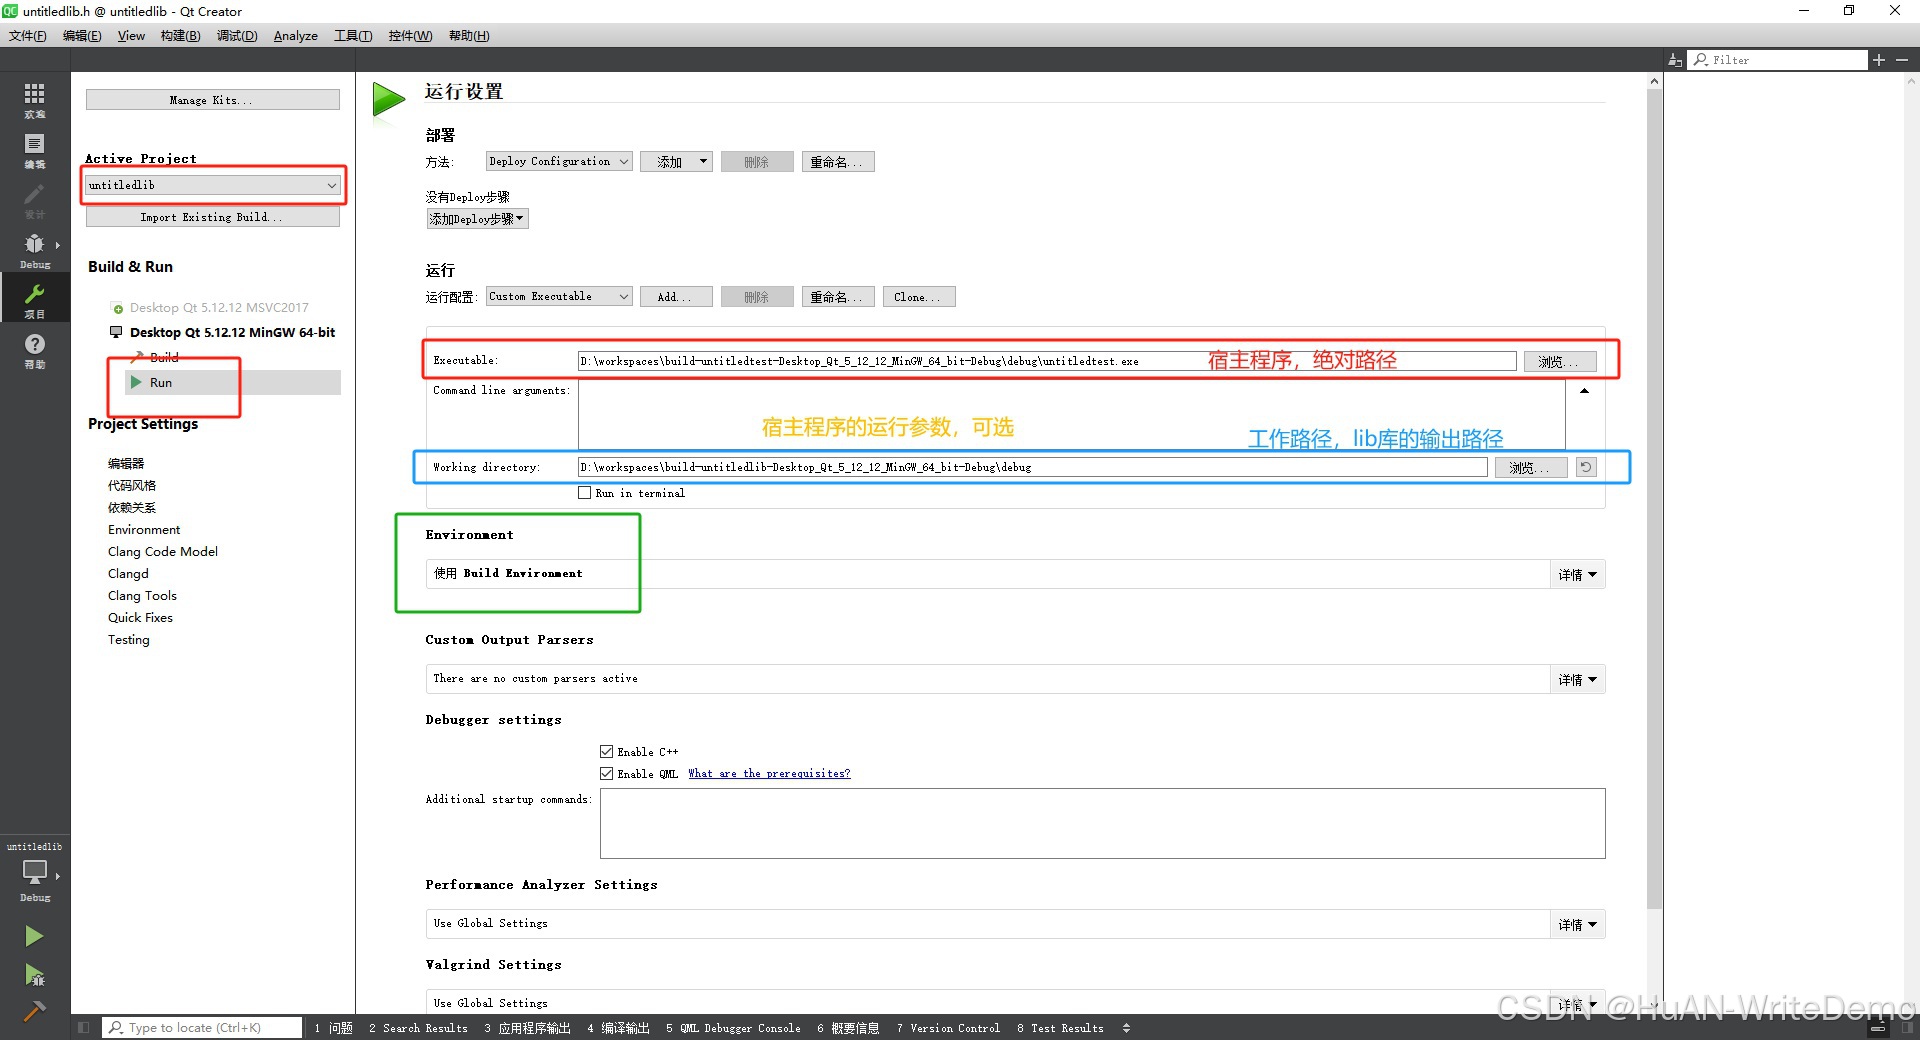Select Build under MinGW 64-bit kit
The image size is (1920, 1040).
pyautogui.click(x=164, y=357)
